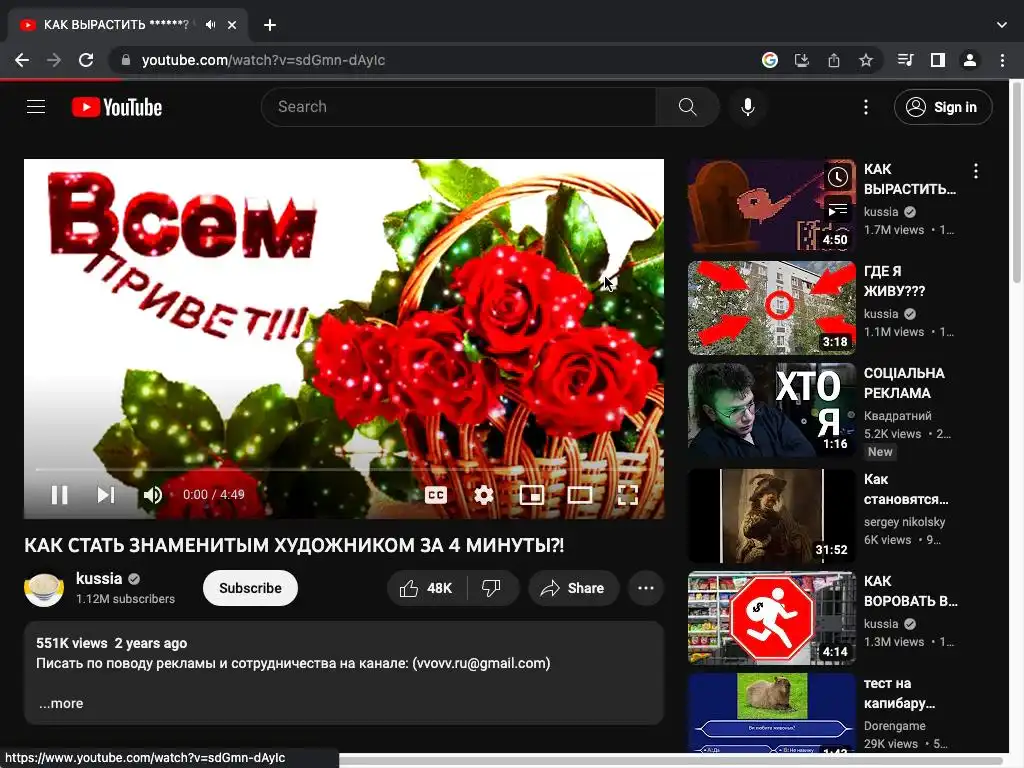Screen dimensions: 1024x768
Task: Open media controls in toolbar
Action: 905,60
